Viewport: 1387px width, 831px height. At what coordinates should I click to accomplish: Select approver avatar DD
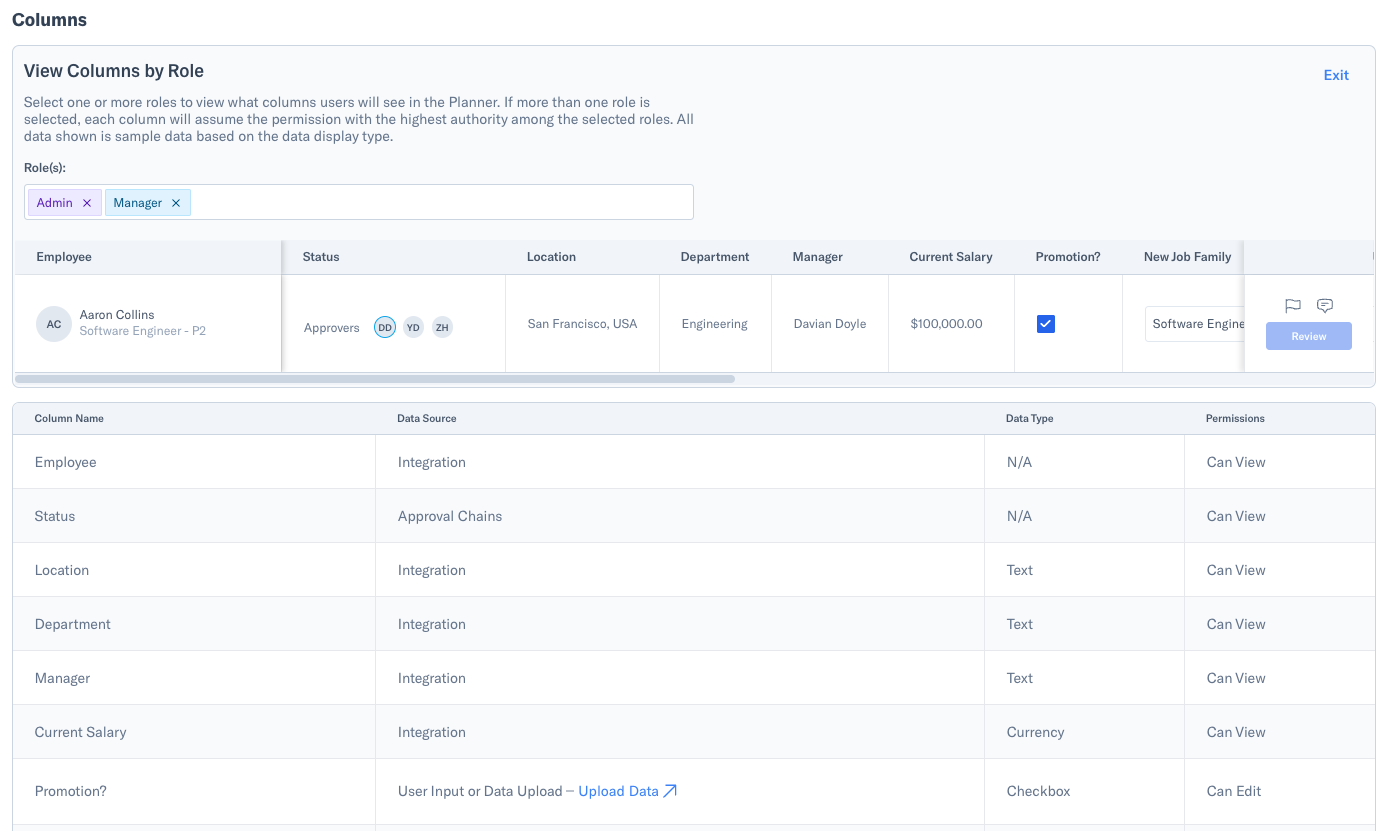[x=384, y=327]
